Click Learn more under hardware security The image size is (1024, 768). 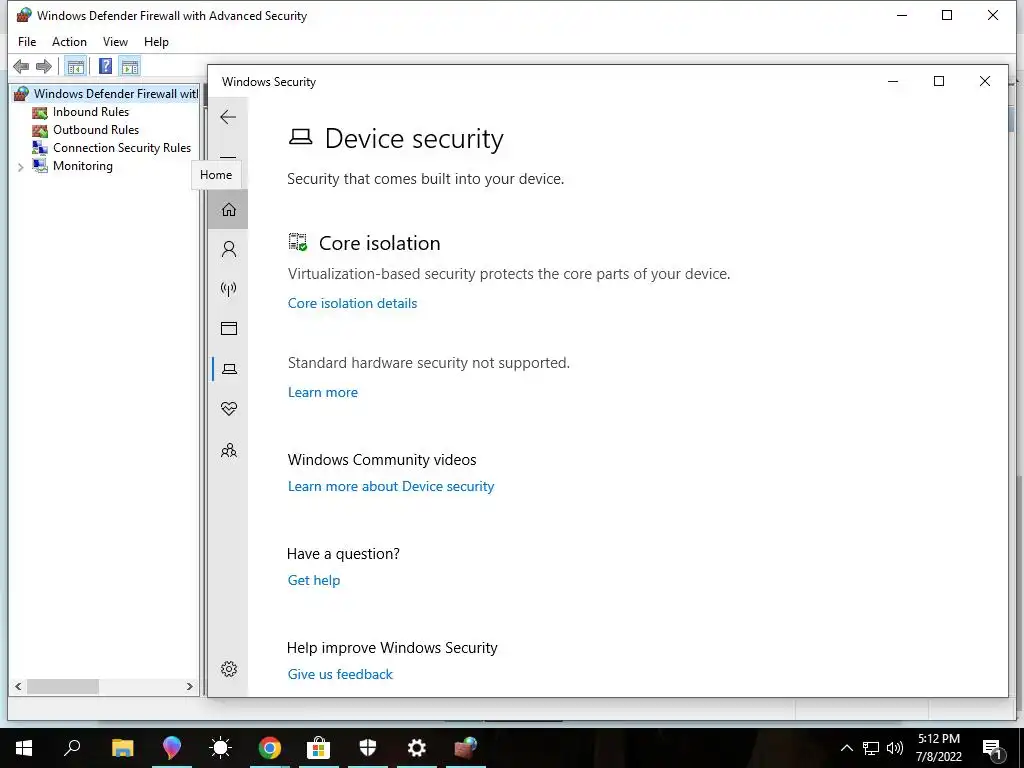tap(323, 392)
